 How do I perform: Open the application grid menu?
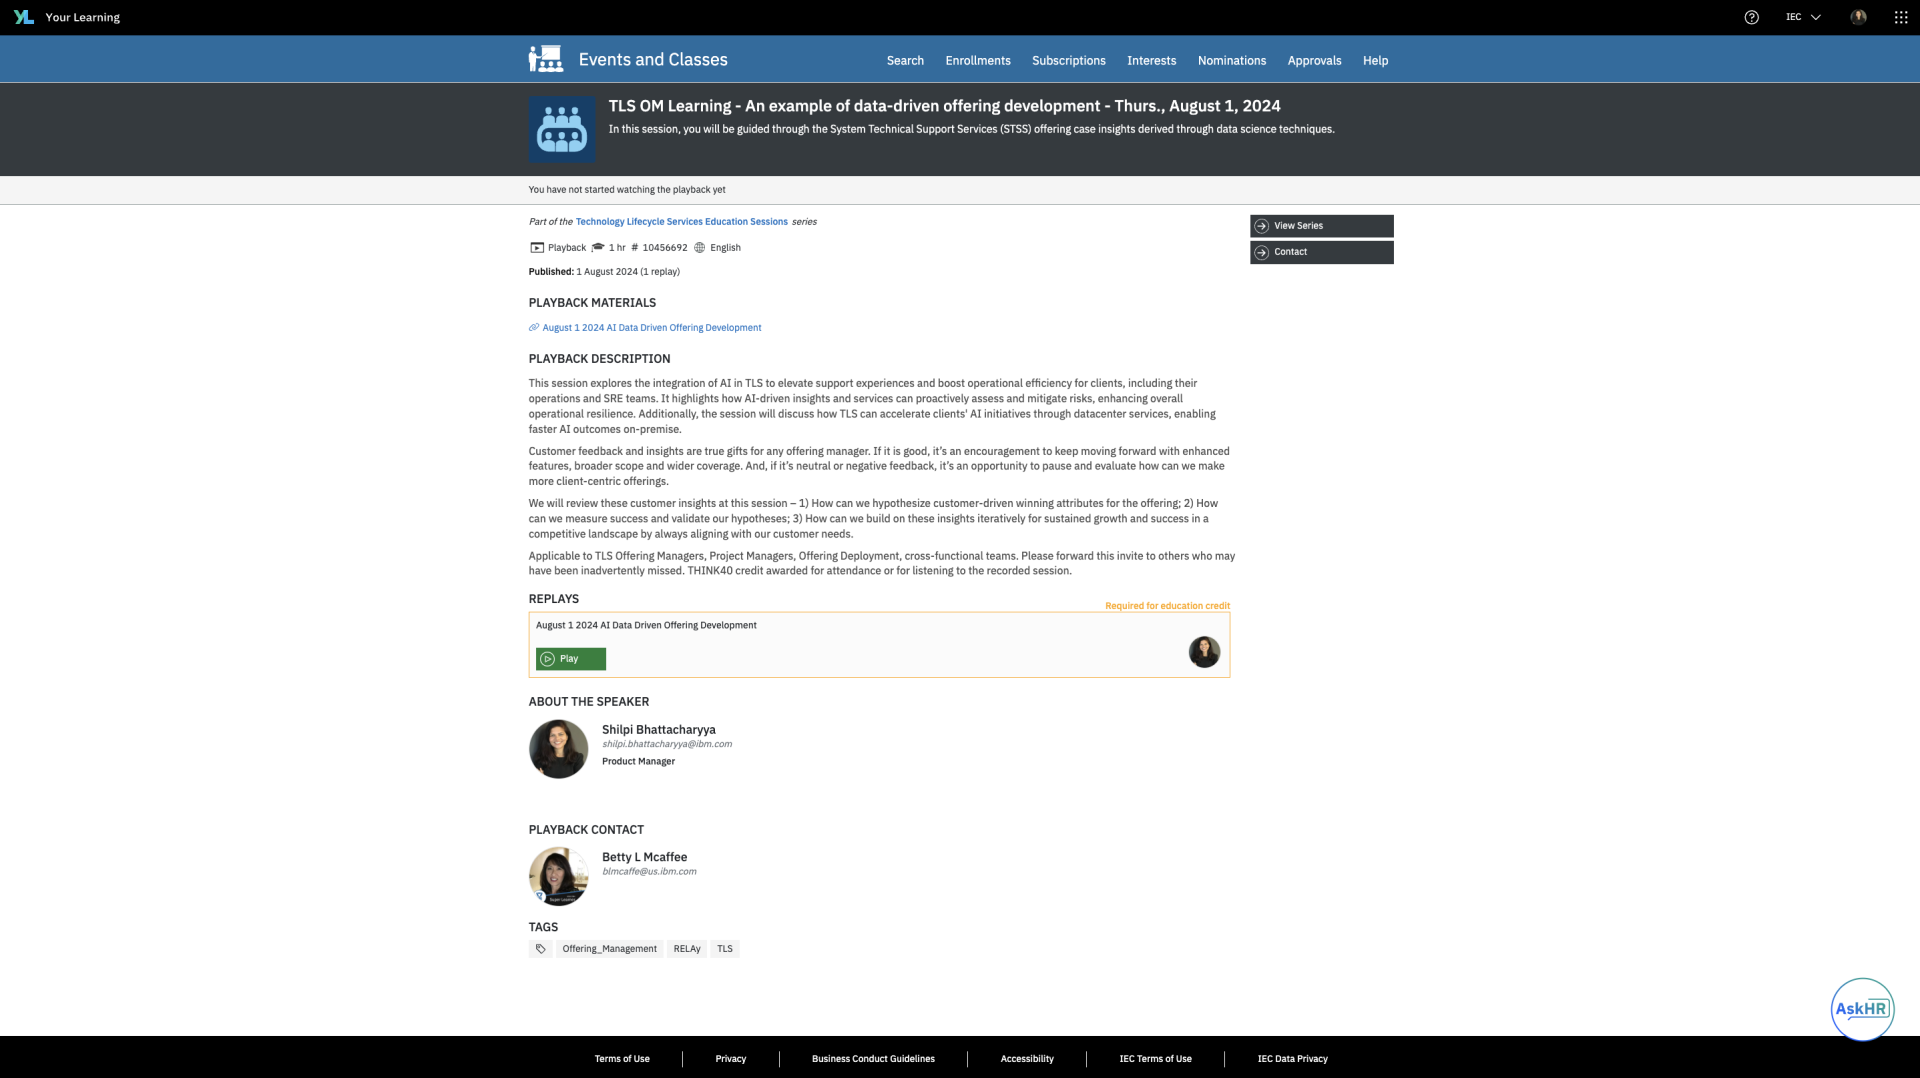tap(1899, 17)
